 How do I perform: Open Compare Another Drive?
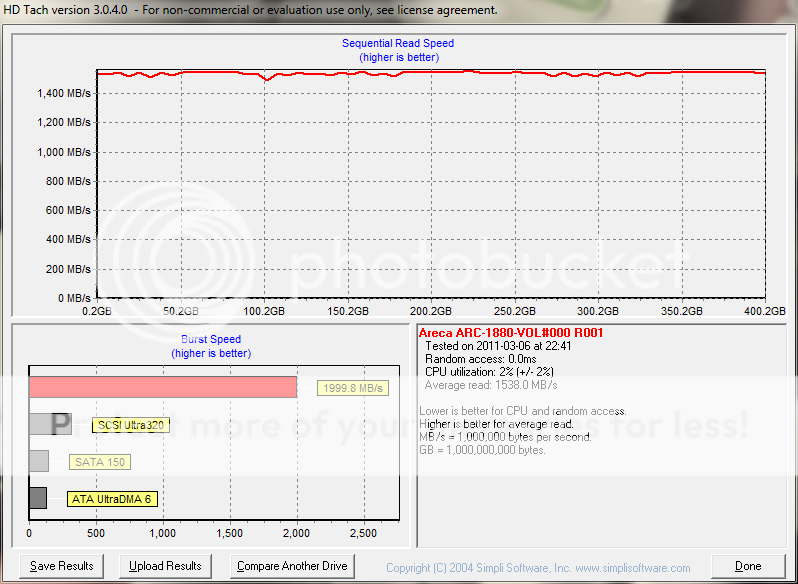(x=292, y=566)
